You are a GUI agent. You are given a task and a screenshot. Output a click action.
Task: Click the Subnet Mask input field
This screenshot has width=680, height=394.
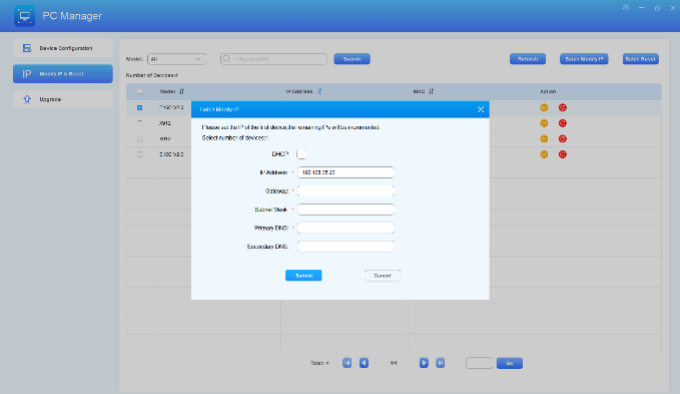pos(346,209)
